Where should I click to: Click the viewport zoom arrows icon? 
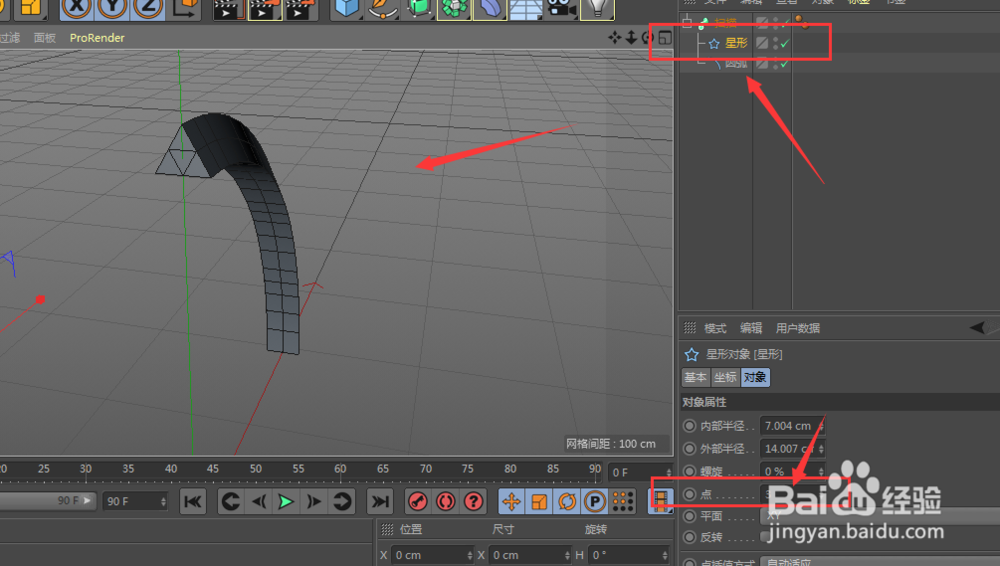[631, 38]
